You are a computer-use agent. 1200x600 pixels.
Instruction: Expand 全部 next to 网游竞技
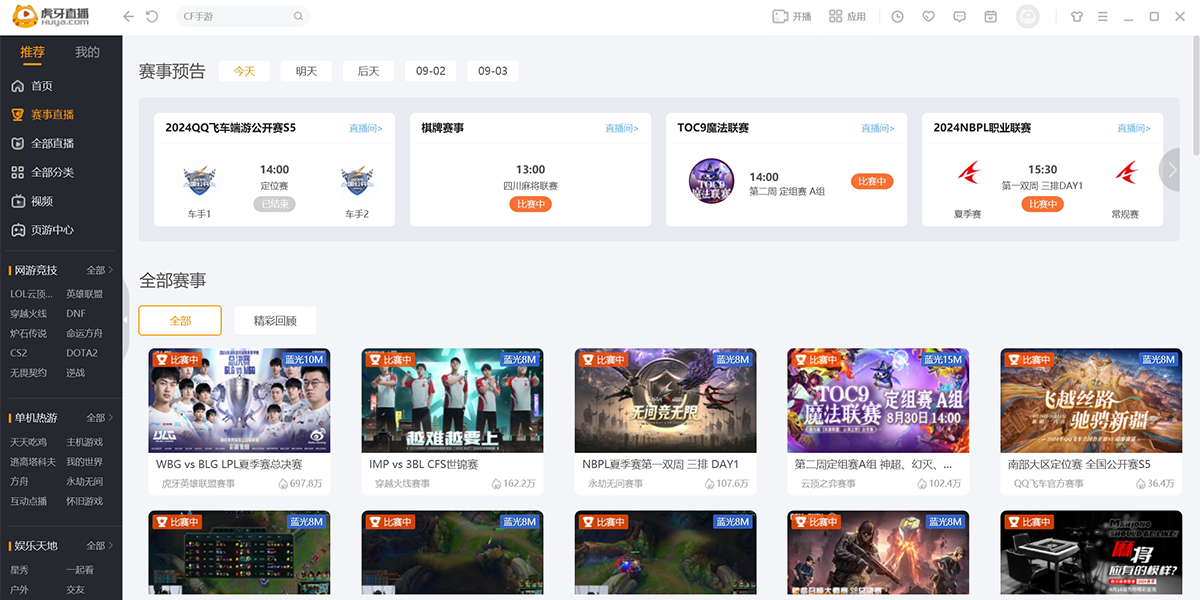[x=99, y=271]
